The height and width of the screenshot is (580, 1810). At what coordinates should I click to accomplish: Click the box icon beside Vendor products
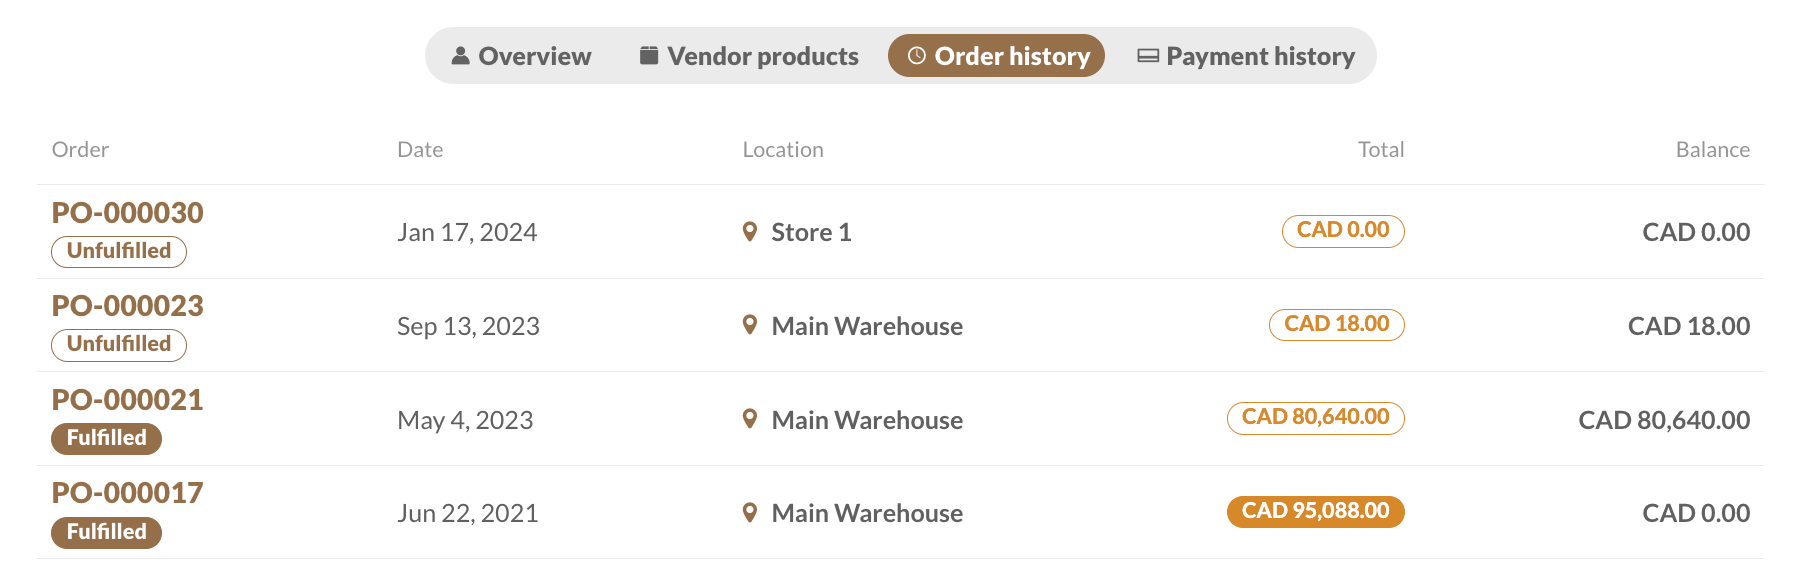pos(649,55)
